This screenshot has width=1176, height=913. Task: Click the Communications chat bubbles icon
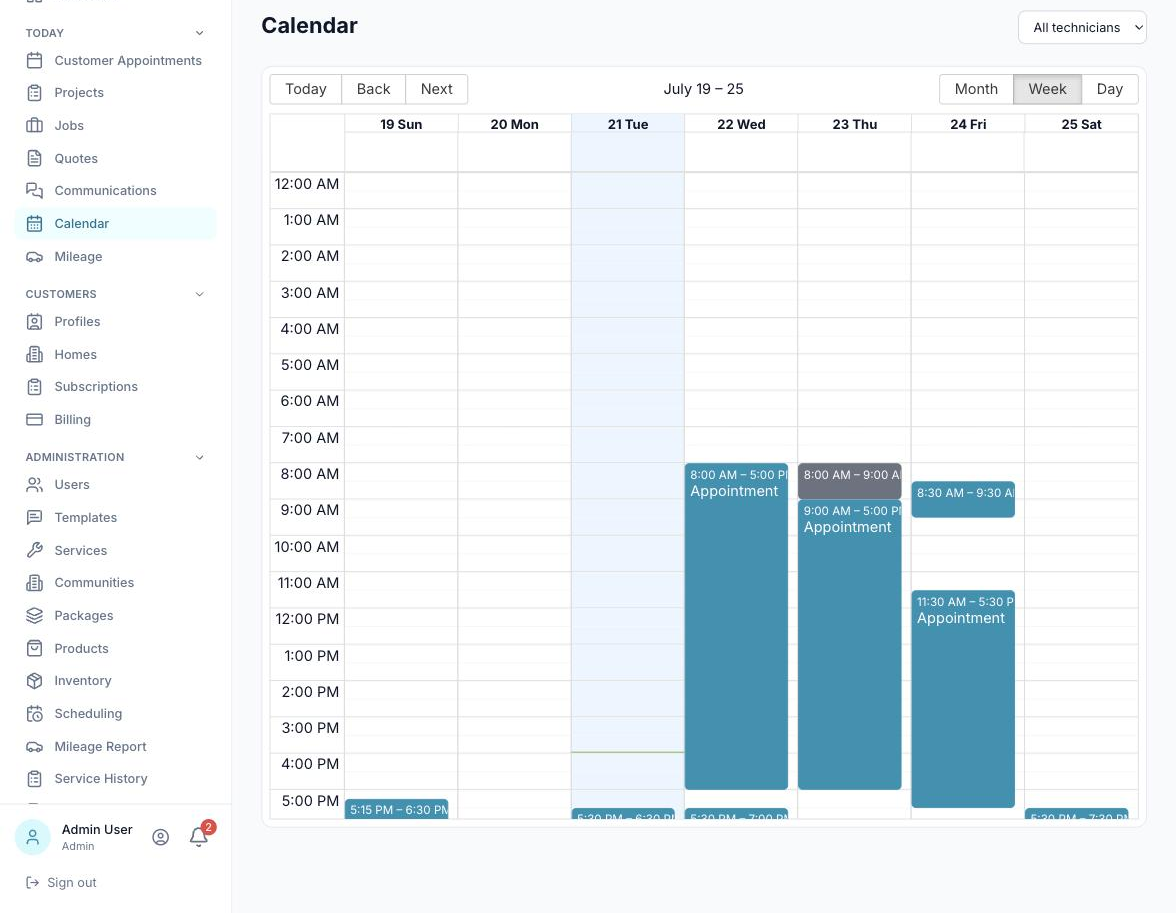pyautogui.click(x=34, y=191)
